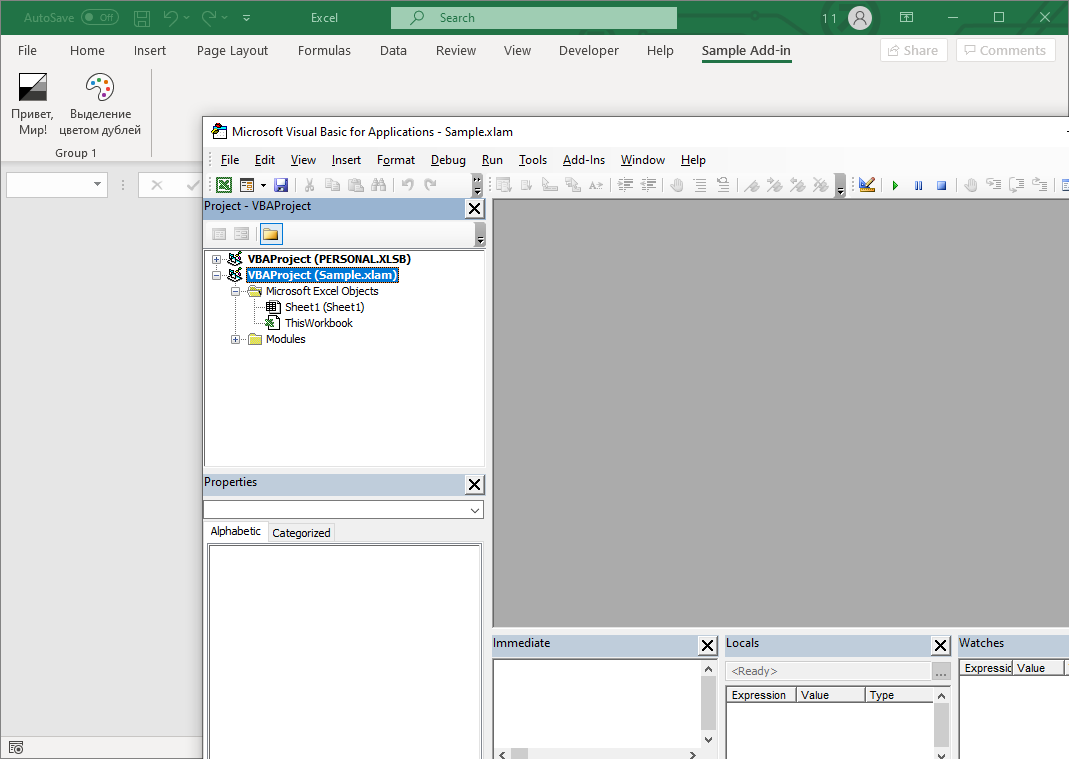Open Find with the binoculars icon

click(x=378, y=185)
